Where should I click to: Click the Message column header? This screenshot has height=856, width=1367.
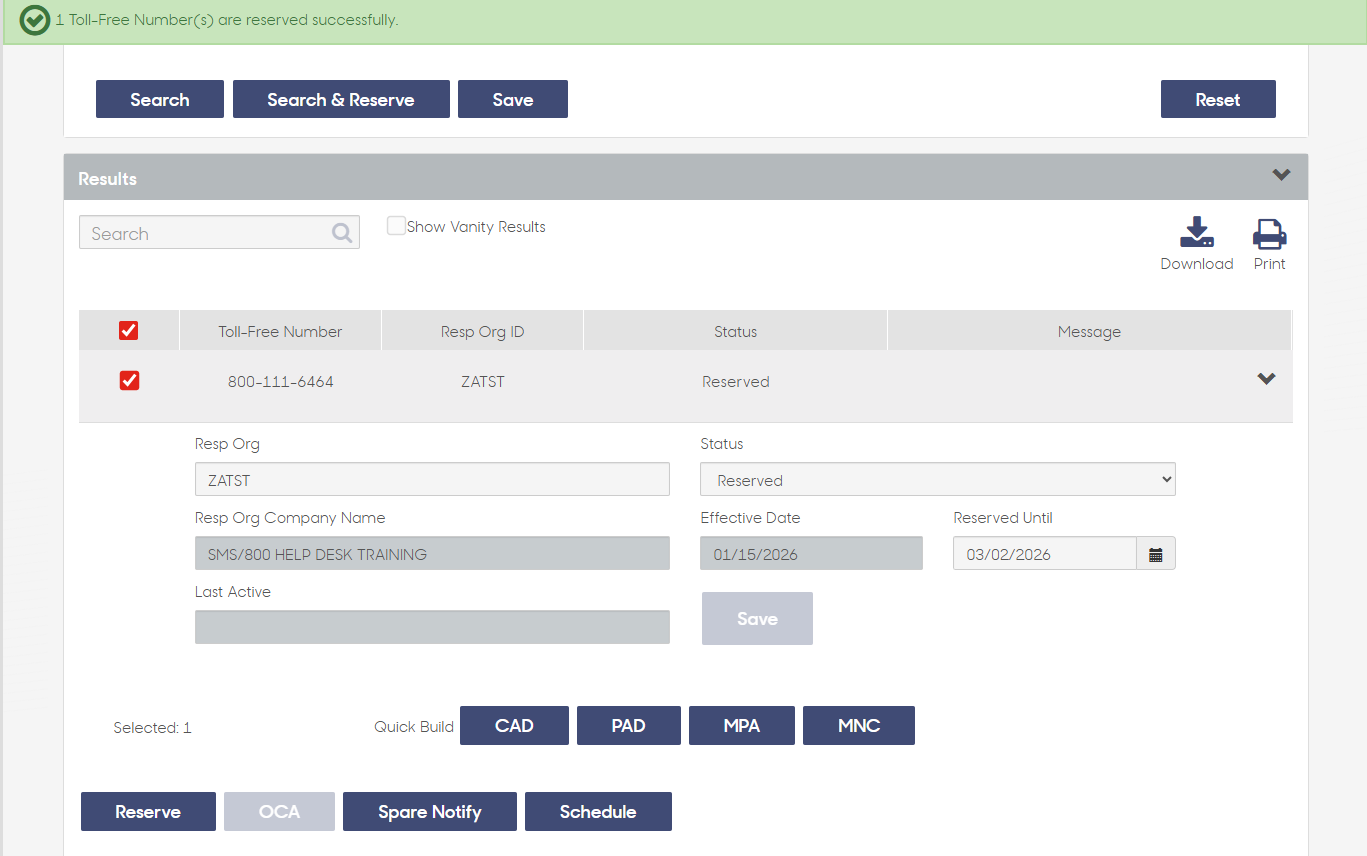[1089, 331]
